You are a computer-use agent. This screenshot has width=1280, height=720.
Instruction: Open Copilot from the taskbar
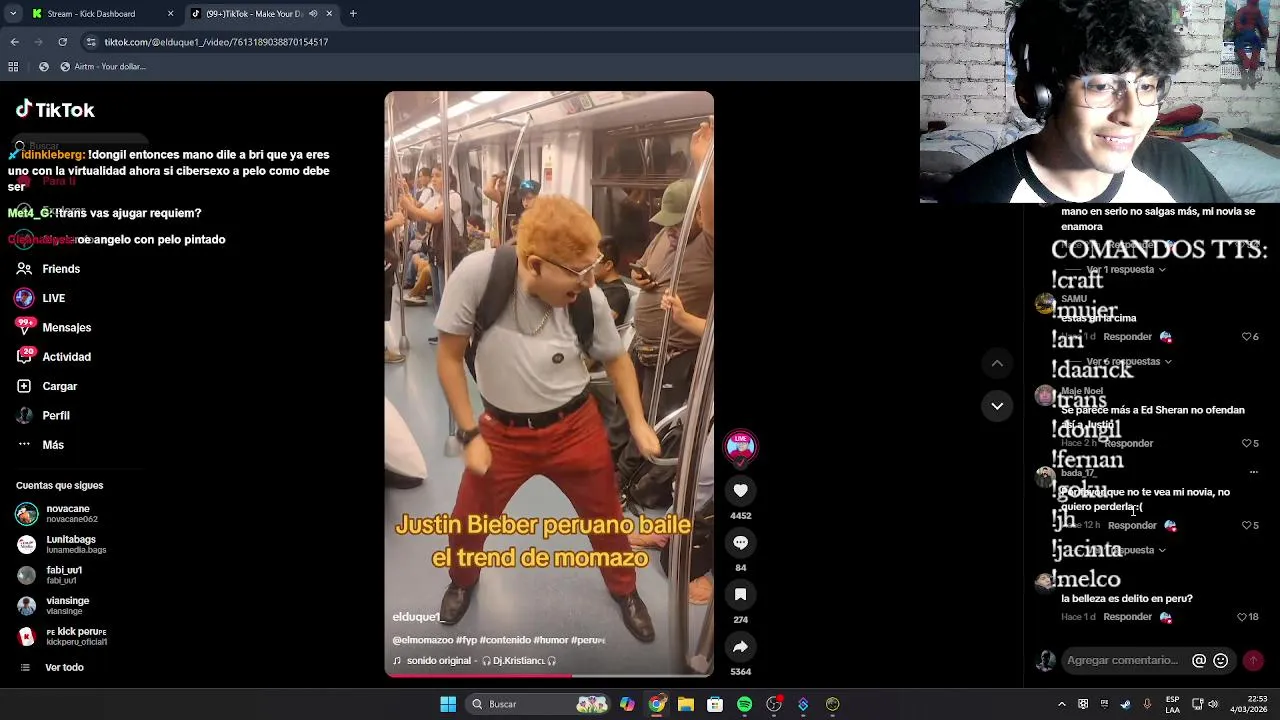[627, 704]
